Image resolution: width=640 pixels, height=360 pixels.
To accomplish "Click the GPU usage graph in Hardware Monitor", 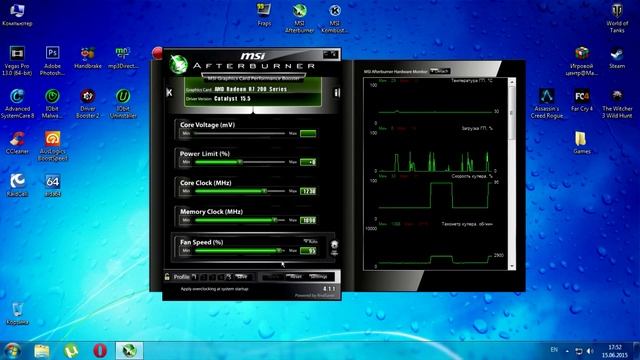I will click(x=435, y=151).
